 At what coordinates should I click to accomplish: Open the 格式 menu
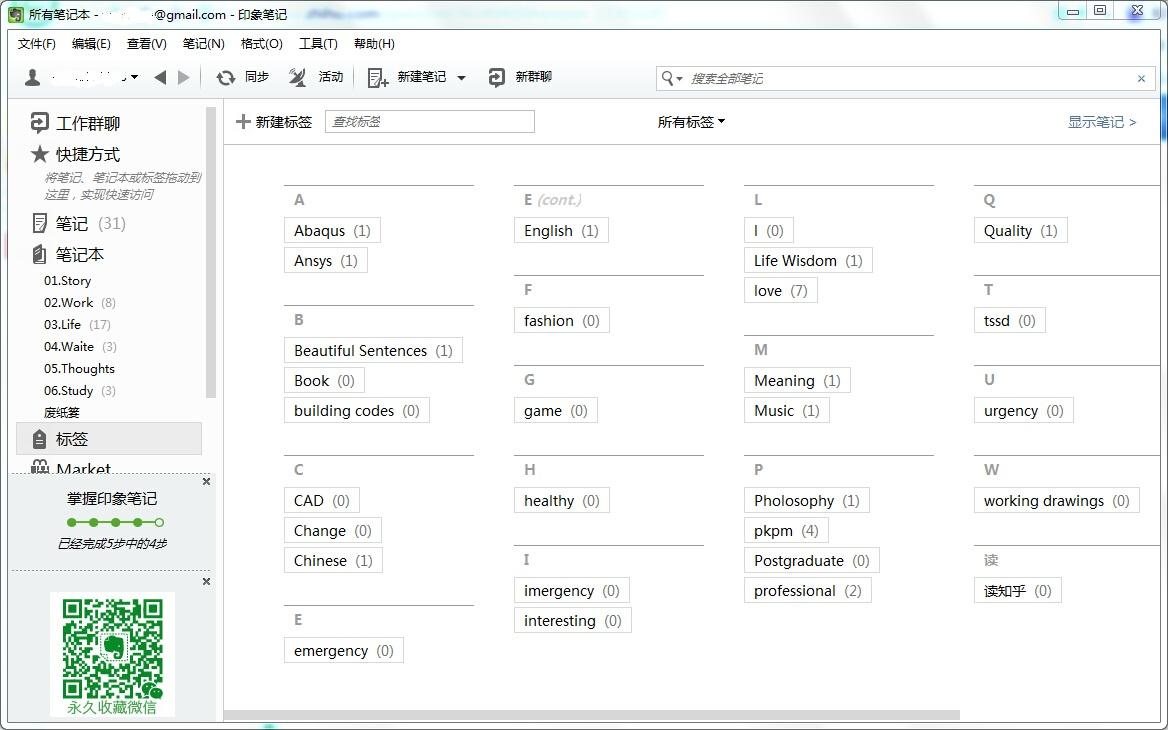[x=260, y=43]
